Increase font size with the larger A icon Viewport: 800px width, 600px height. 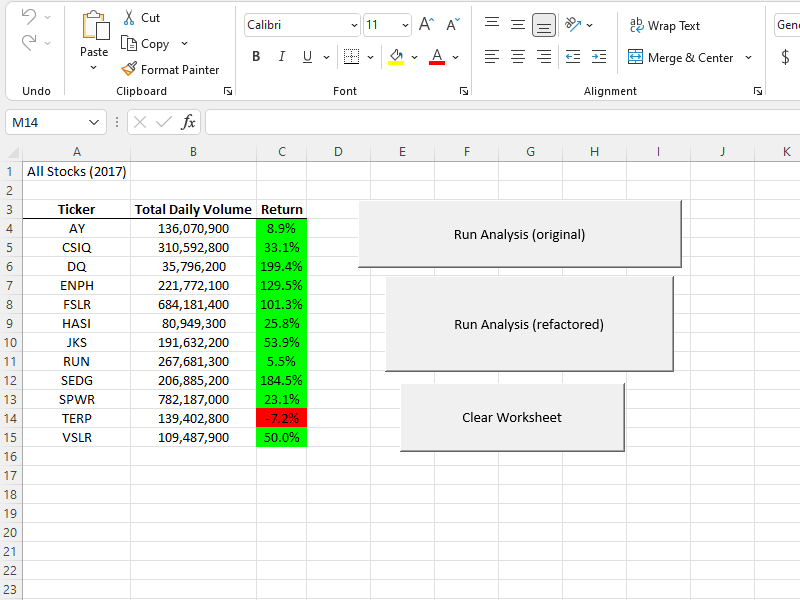pos(426,25)
